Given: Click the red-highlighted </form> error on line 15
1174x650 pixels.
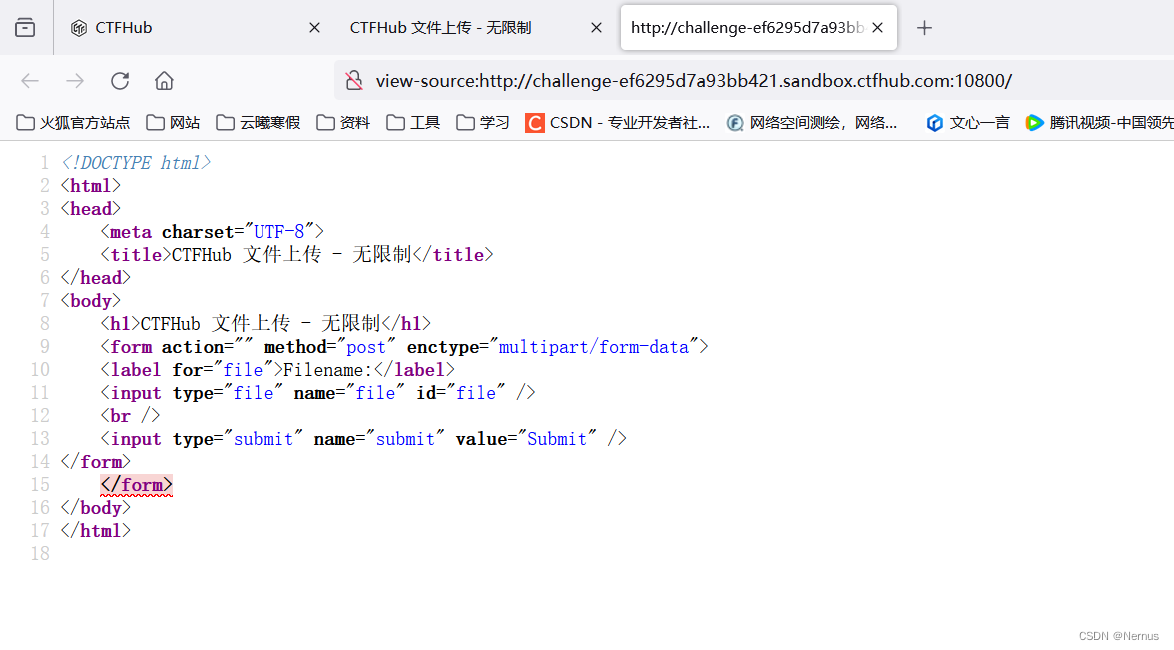Looking at the screenshot, I should coord(136,485).
